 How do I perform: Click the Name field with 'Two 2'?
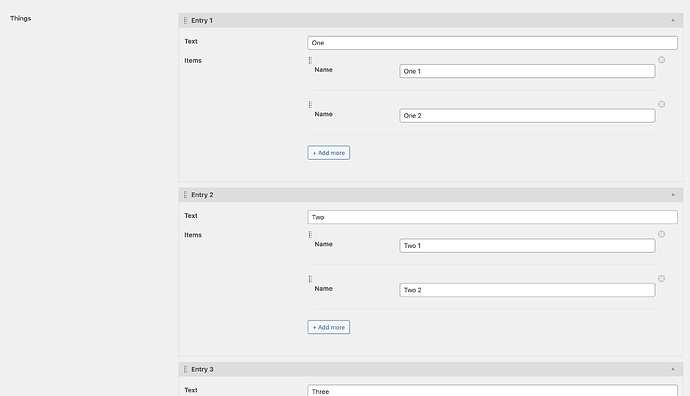coord(527,290)
